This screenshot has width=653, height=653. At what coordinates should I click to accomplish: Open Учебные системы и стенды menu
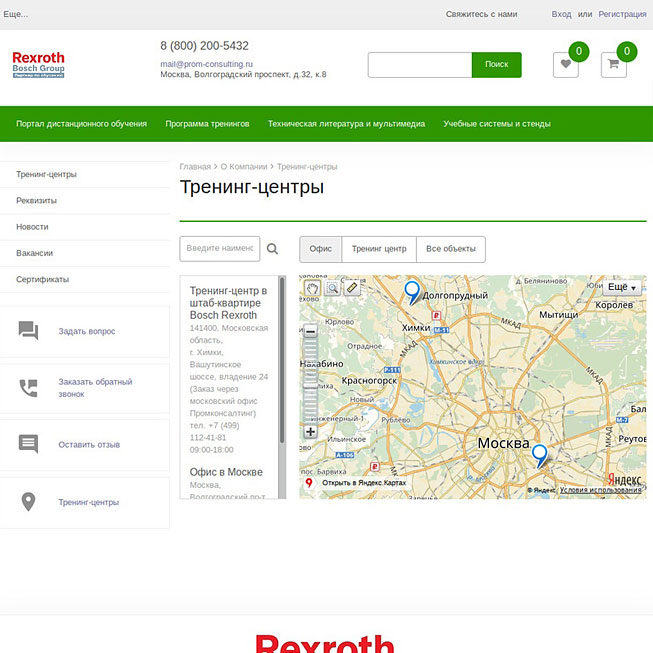497,124
